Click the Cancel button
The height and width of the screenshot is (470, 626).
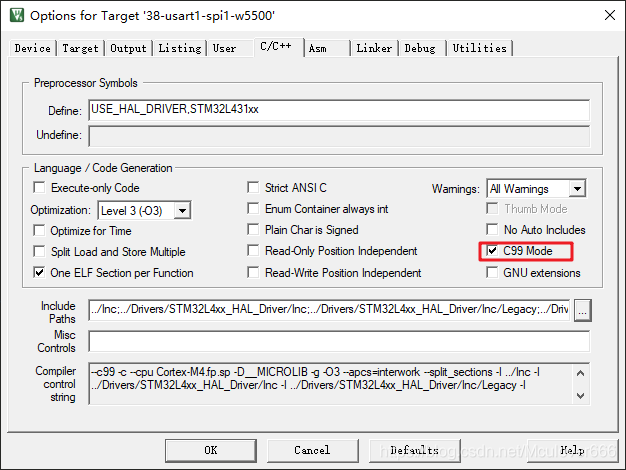pos(313,450)
